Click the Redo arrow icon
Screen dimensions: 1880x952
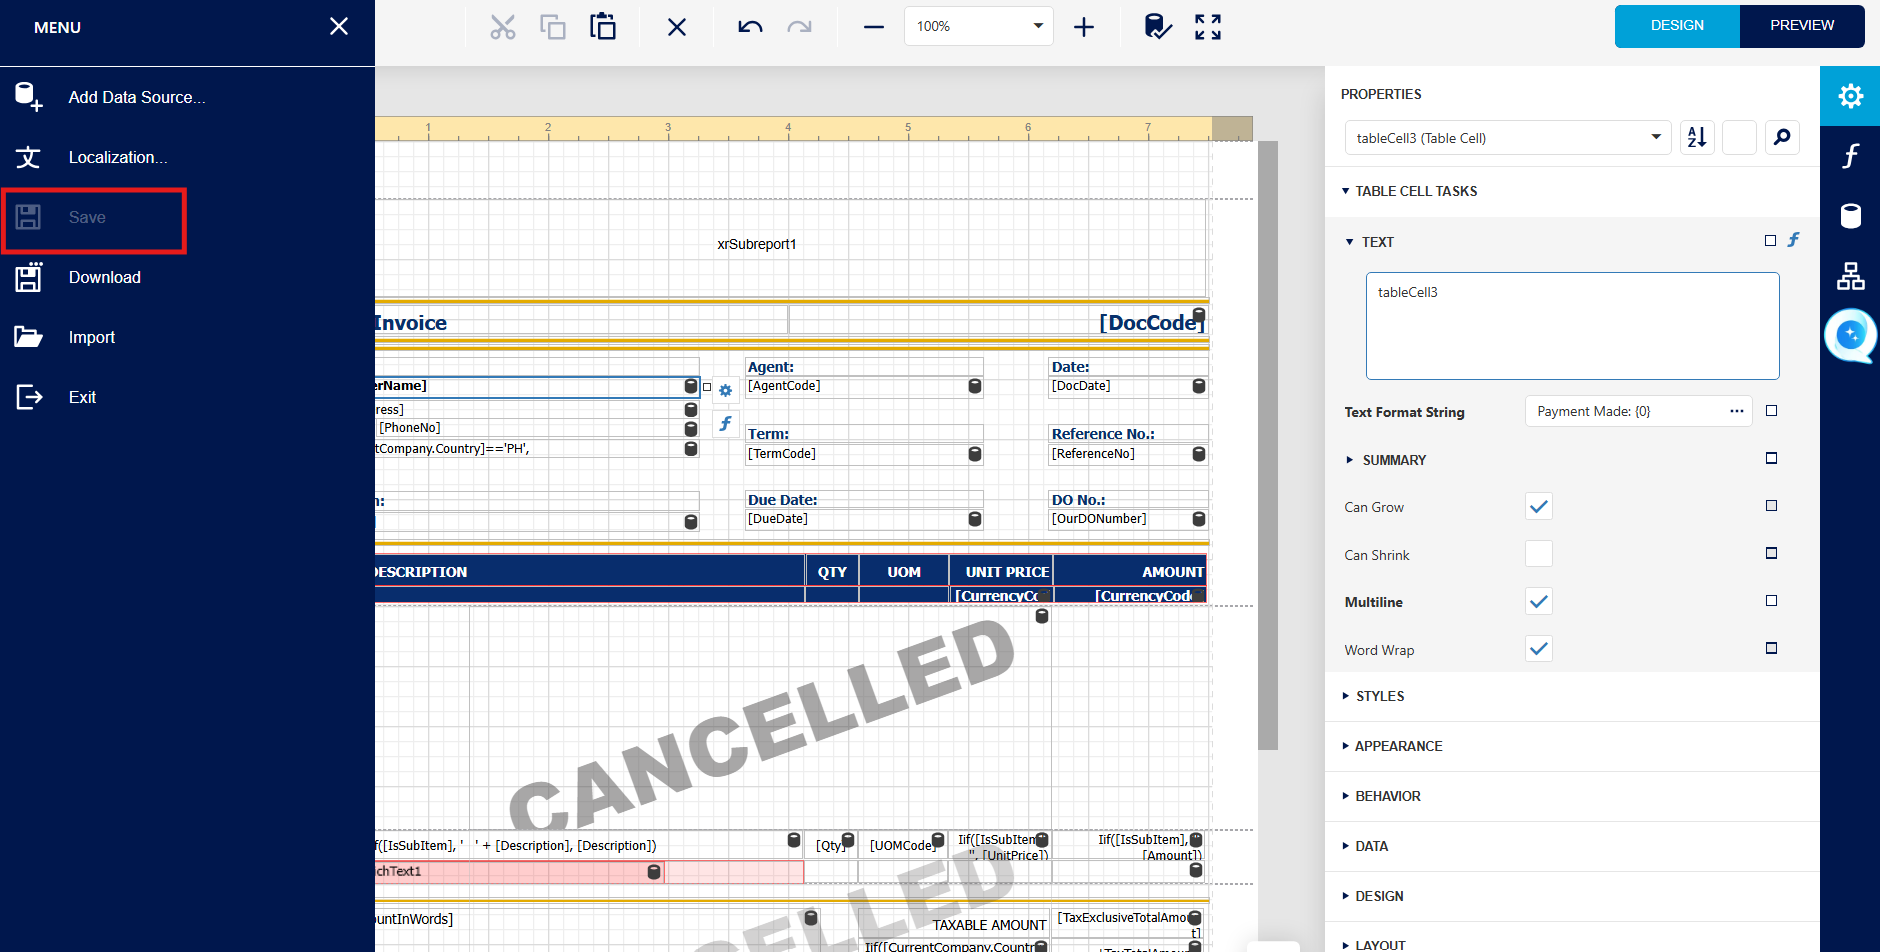click(799, 27)
